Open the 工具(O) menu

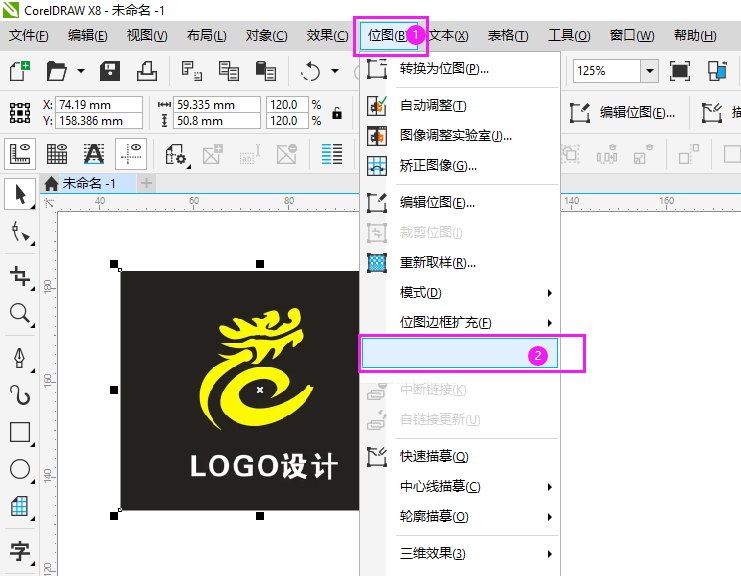[569, 36]
